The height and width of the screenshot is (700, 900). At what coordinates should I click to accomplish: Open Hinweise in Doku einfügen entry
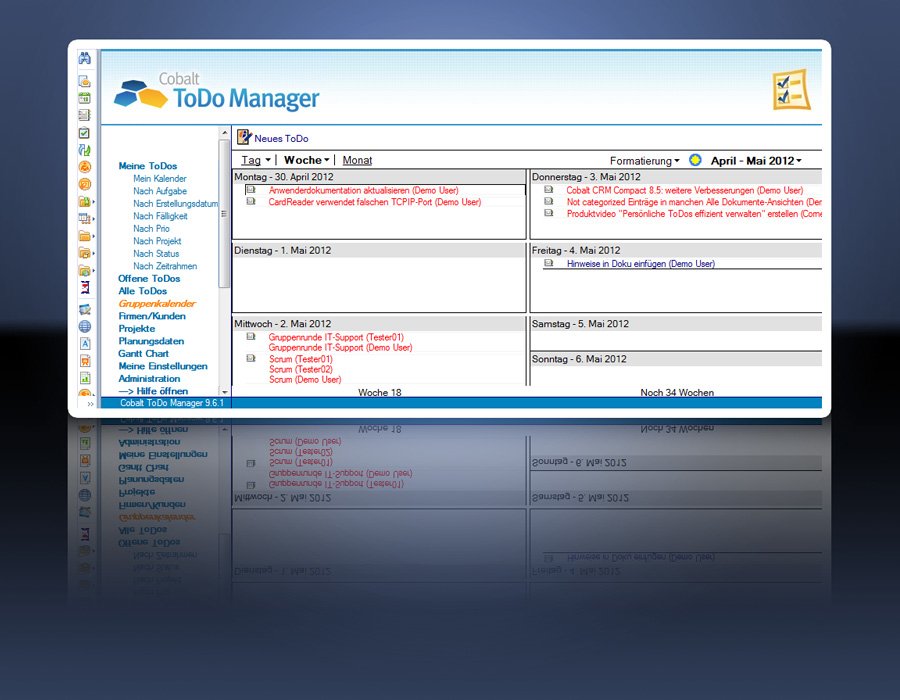(x=641, y=263)
